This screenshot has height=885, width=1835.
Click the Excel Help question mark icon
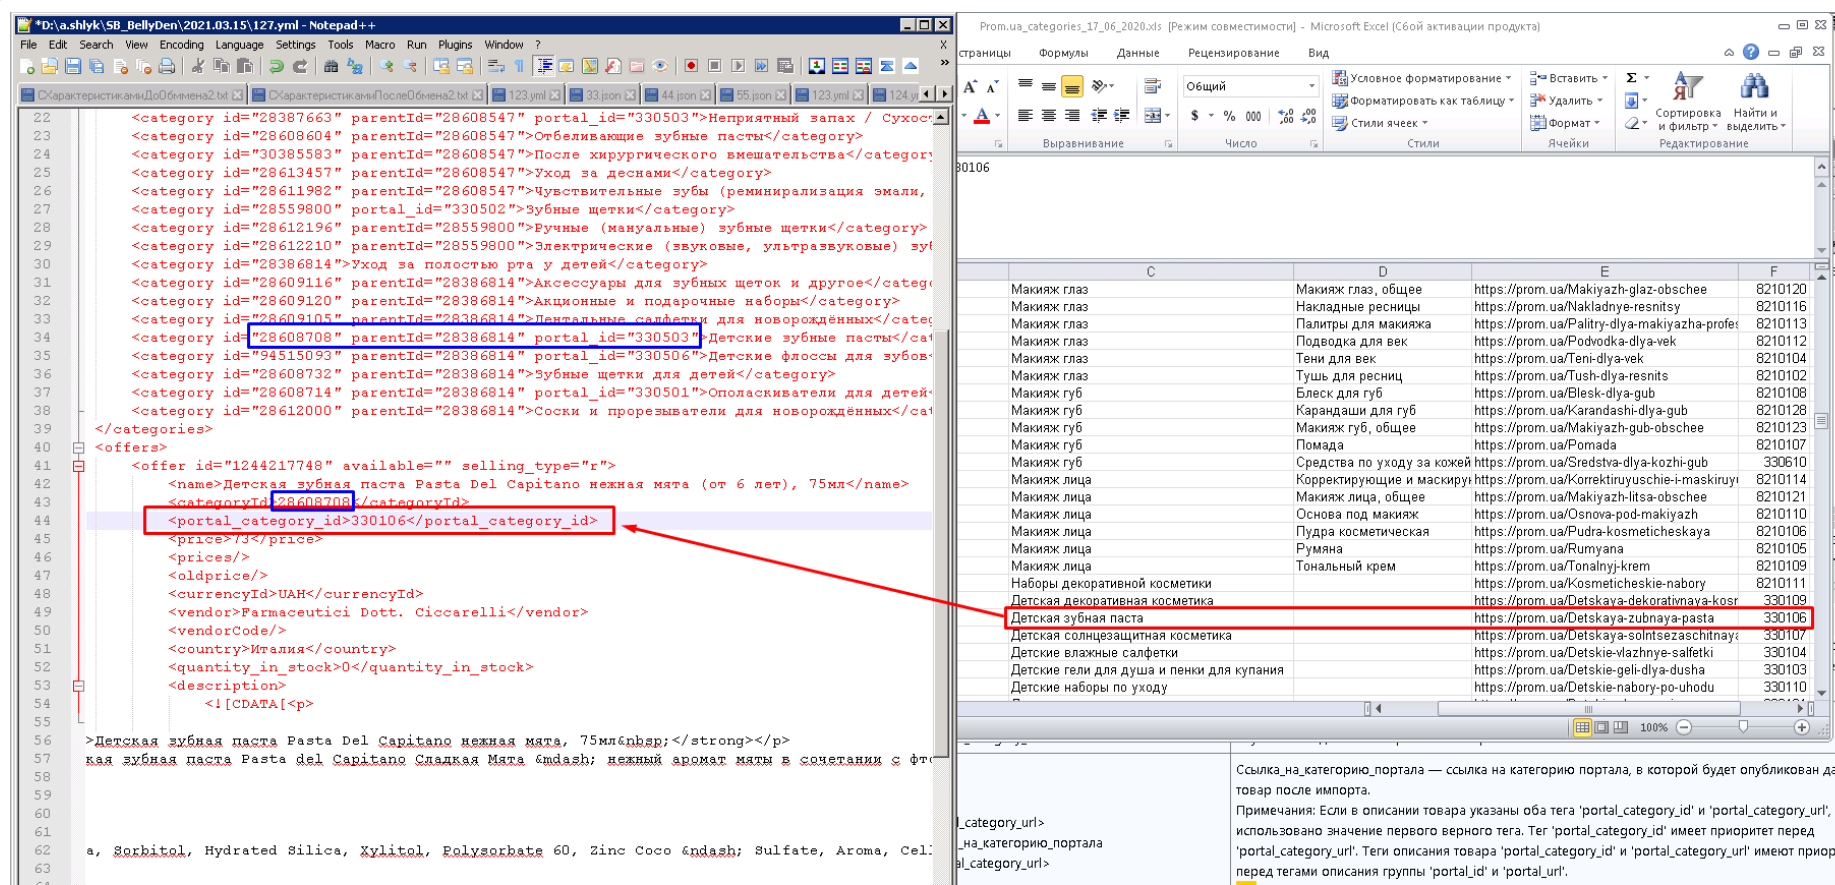[x=1750, y=52]
